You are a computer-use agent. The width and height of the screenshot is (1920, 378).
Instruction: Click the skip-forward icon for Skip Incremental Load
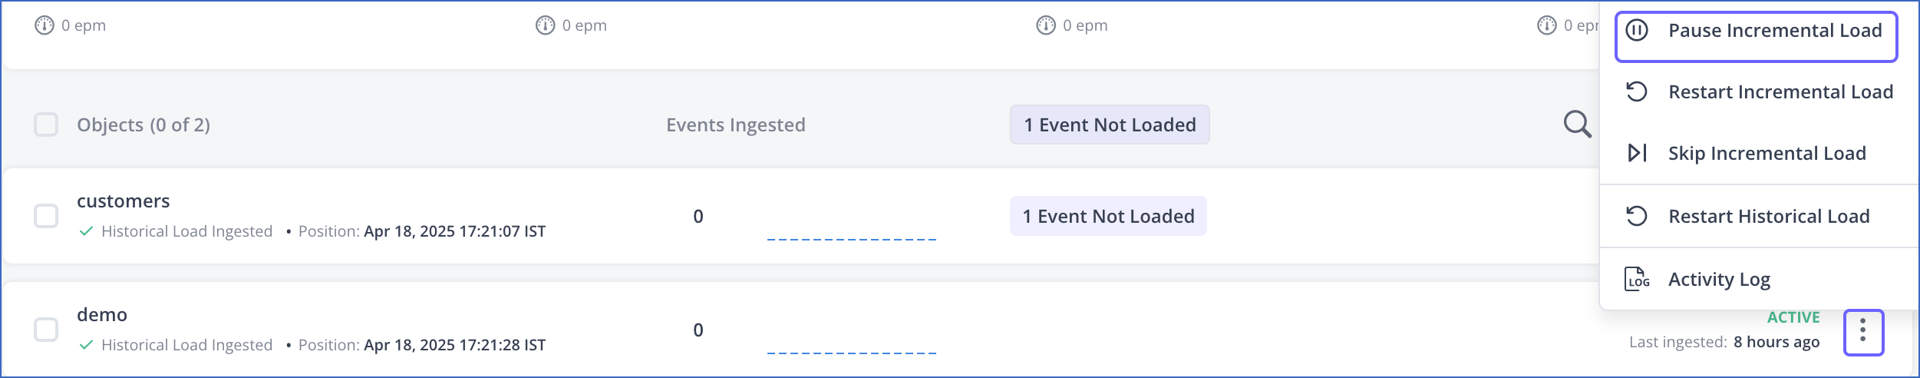pos(1637,153)
